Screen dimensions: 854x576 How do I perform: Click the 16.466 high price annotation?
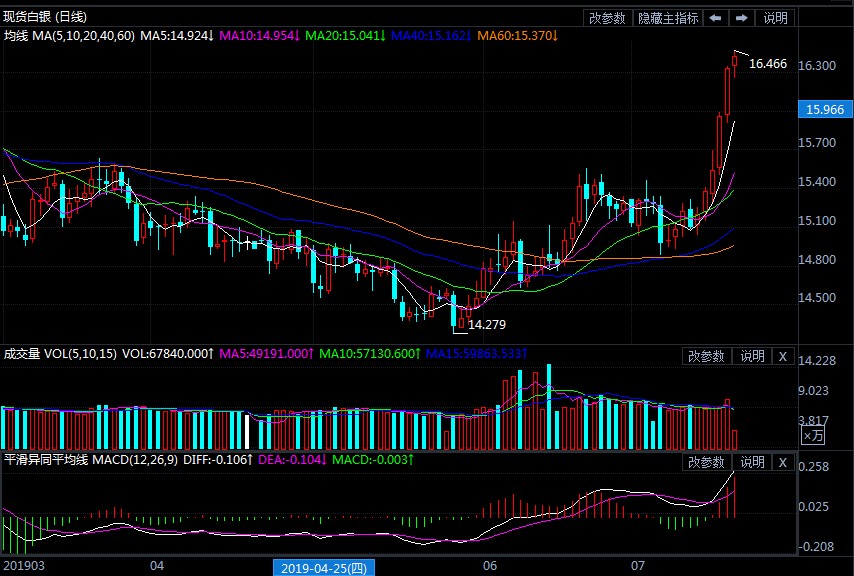768,64
